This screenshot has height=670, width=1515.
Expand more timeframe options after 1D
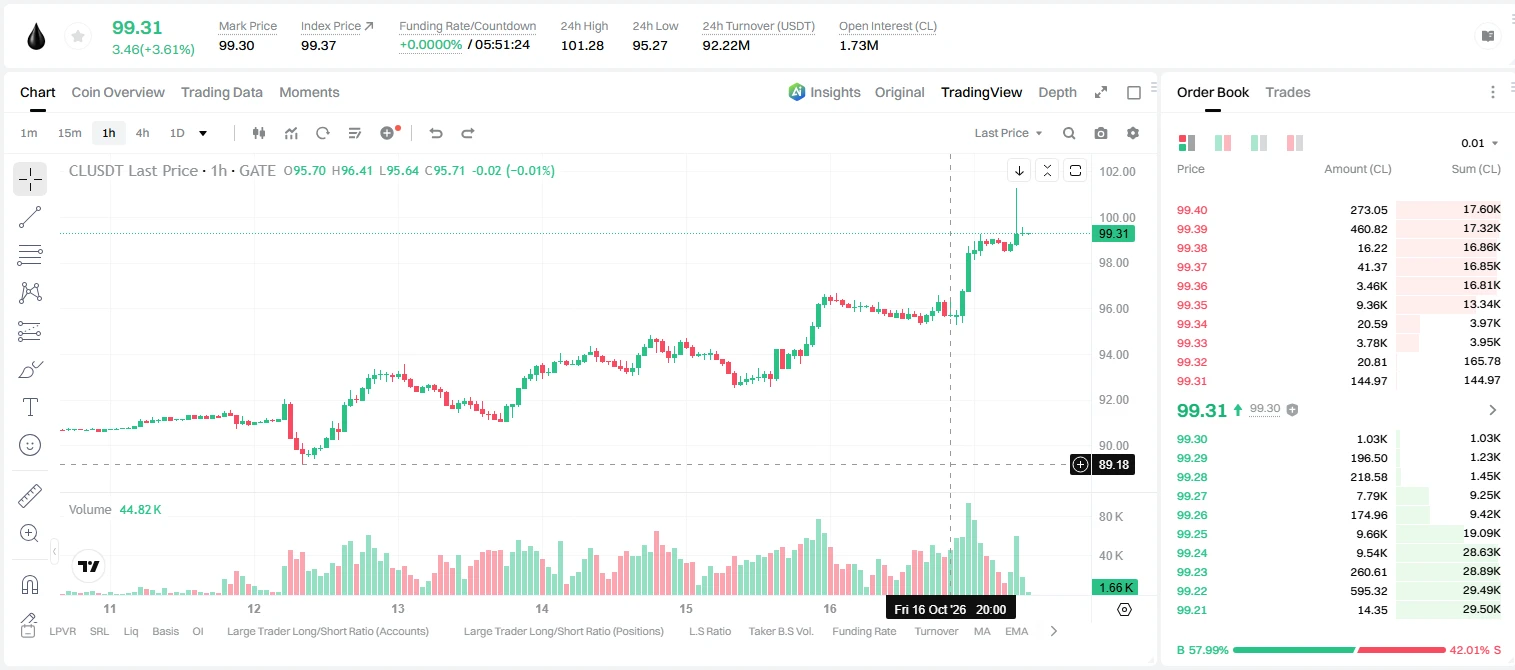[x=203, y=133]
